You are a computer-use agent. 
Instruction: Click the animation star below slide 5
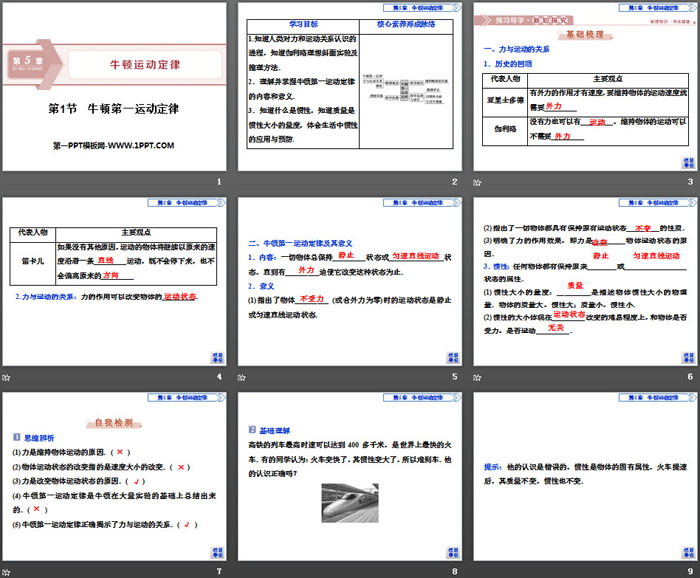click(243, 376)
